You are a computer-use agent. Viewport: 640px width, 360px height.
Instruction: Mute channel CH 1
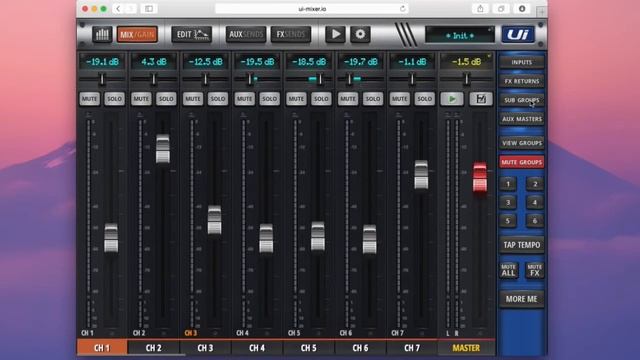tap(89, 99)
